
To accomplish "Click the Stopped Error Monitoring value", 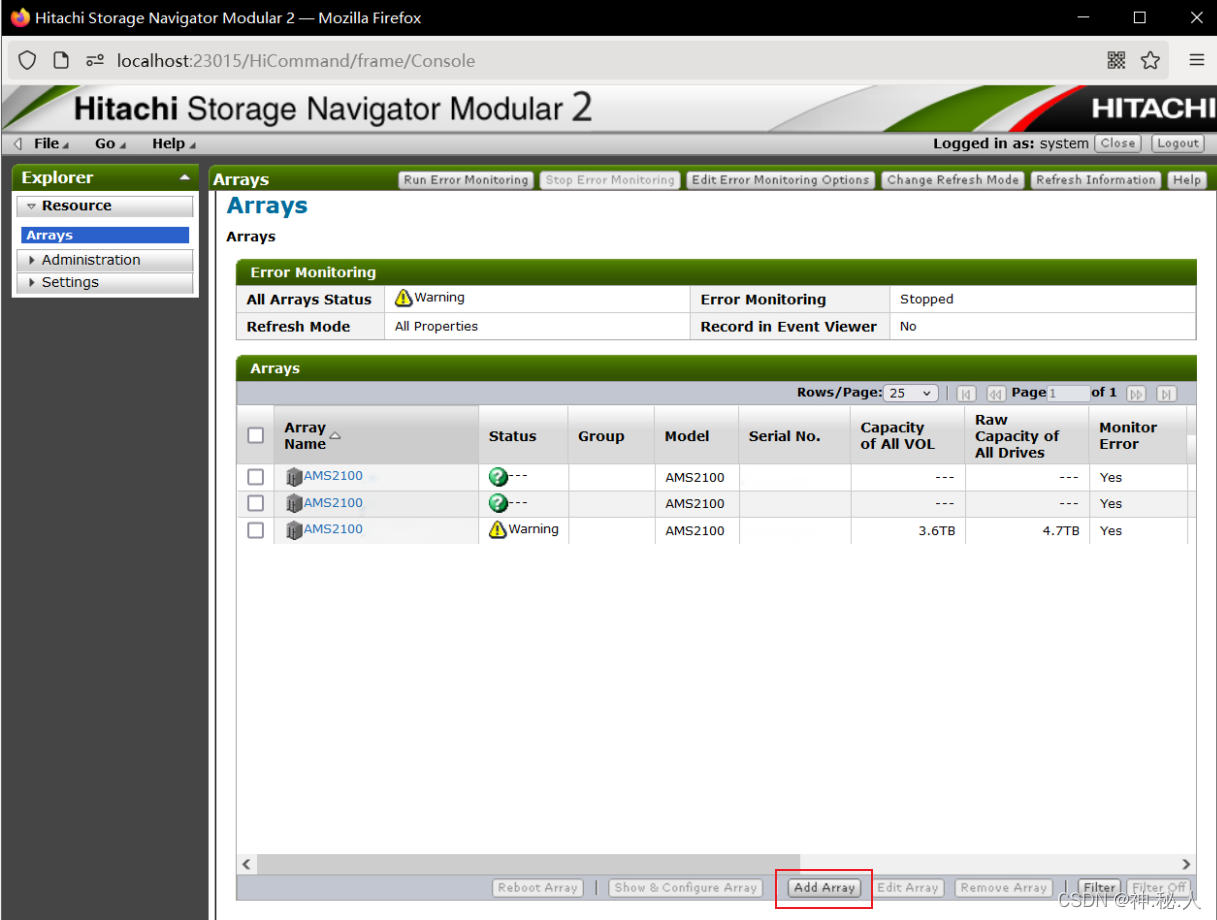I will [x=927, y=299].
